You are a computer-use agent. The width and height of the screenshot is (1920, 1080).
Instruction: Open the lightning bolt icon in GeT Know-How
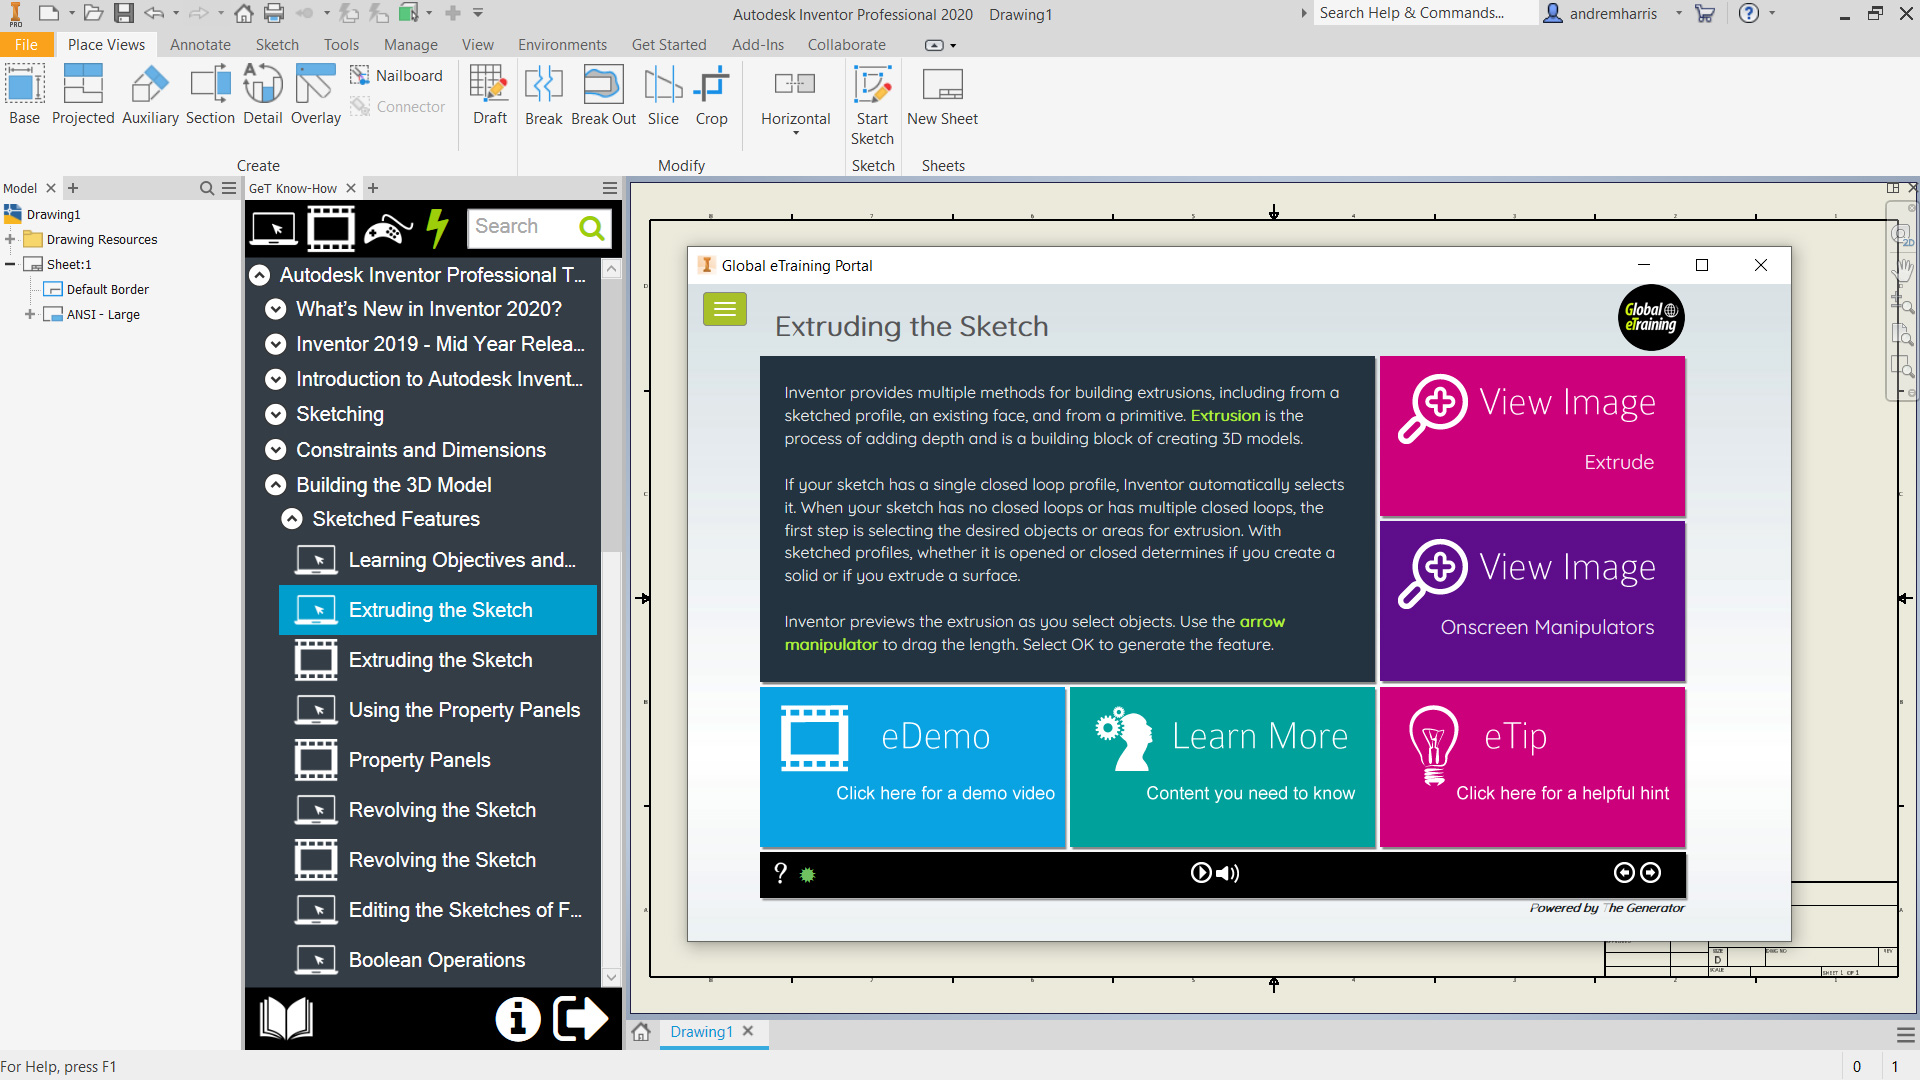click(437, 229)
